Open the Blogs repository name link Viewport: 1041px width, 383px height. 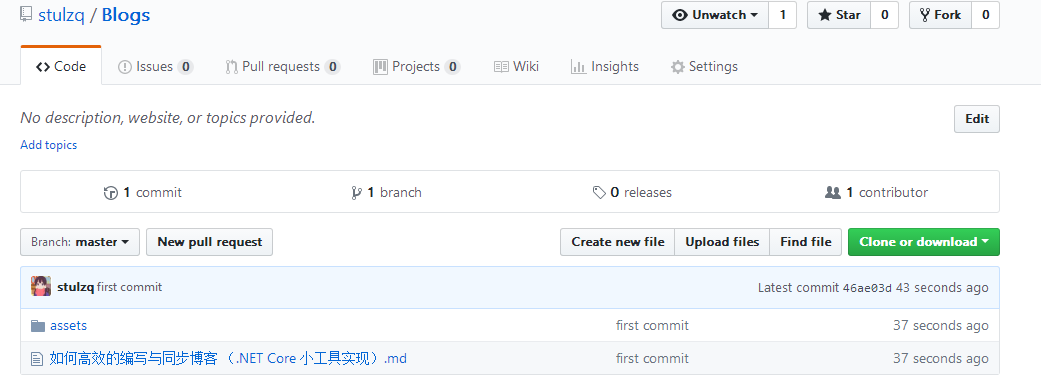point(125,15)
